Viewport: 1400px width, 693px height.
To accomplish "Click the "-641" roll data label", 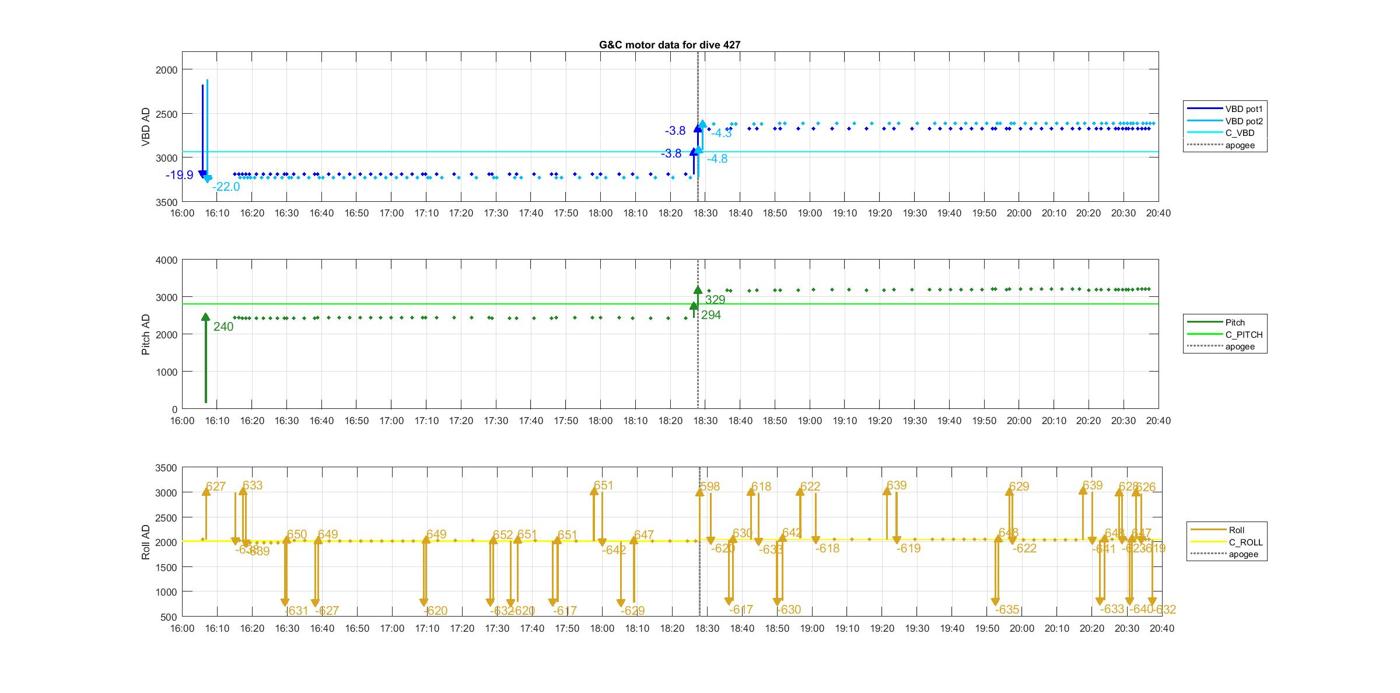I will pos(1103,549).
